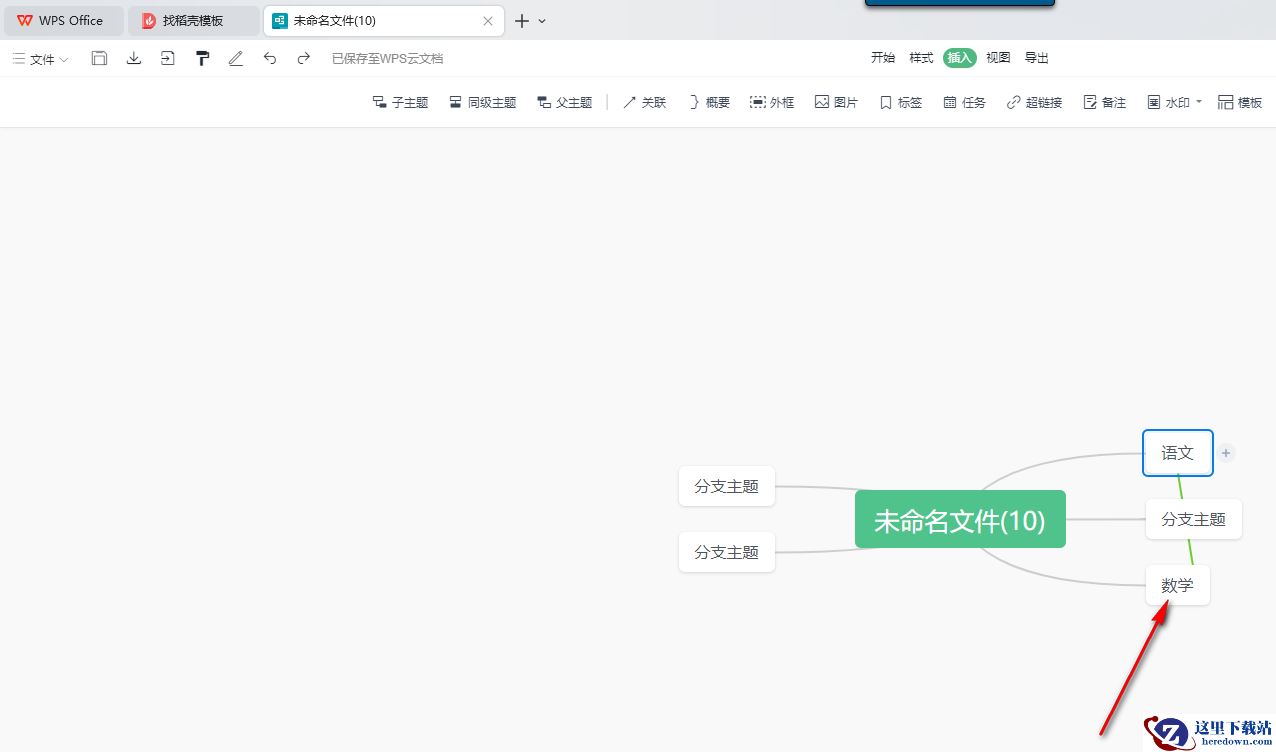Click the plus button beside 语文

pos(1226,453)
